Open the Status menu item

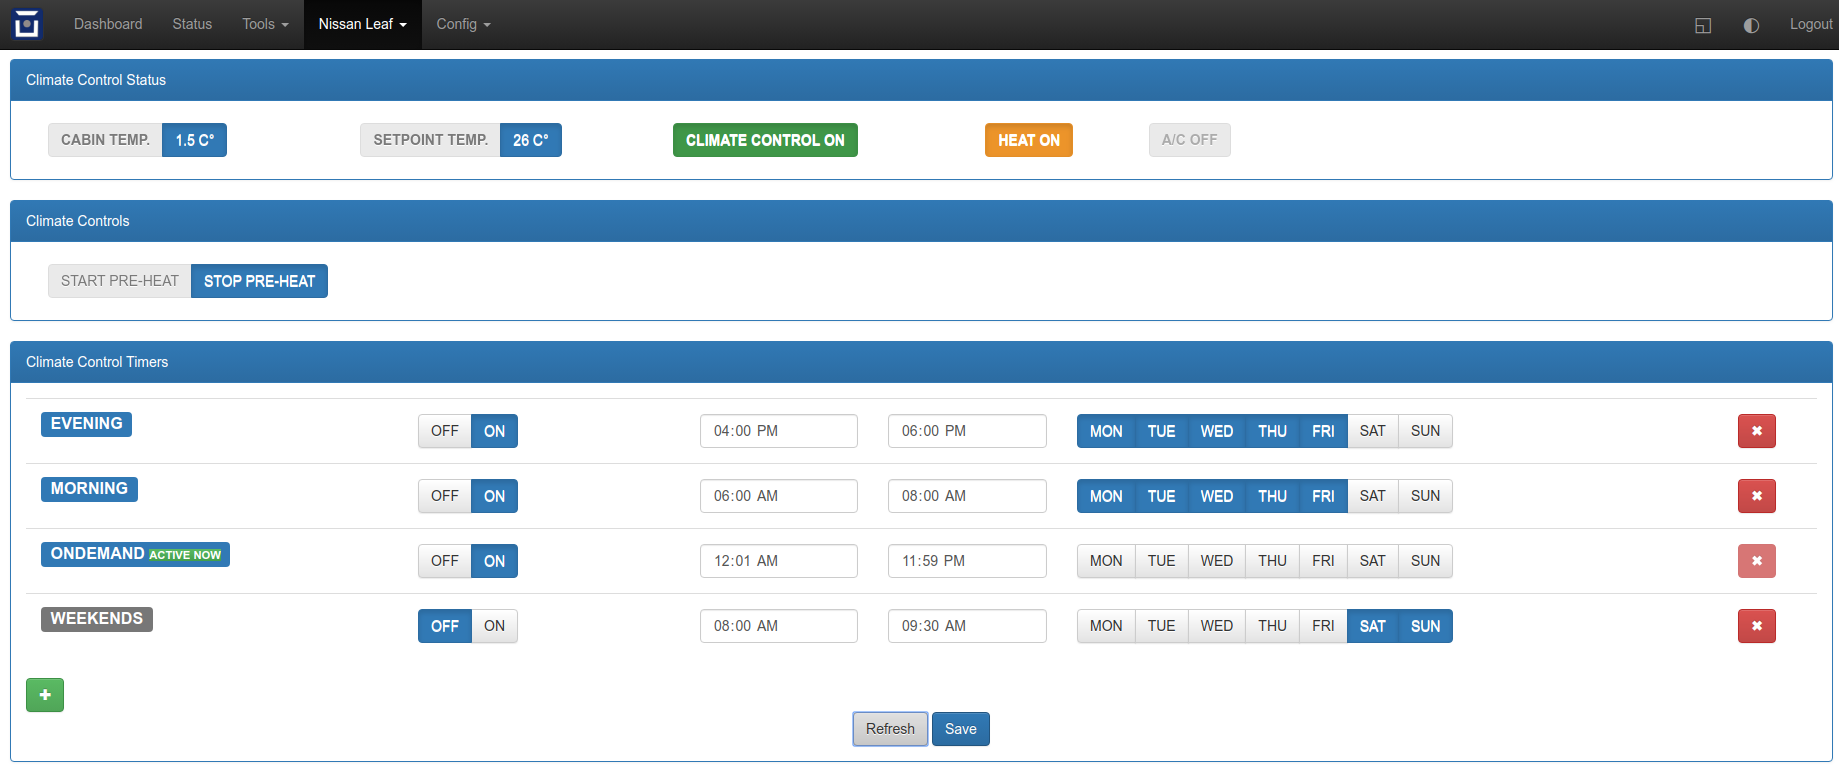(192, 24)
